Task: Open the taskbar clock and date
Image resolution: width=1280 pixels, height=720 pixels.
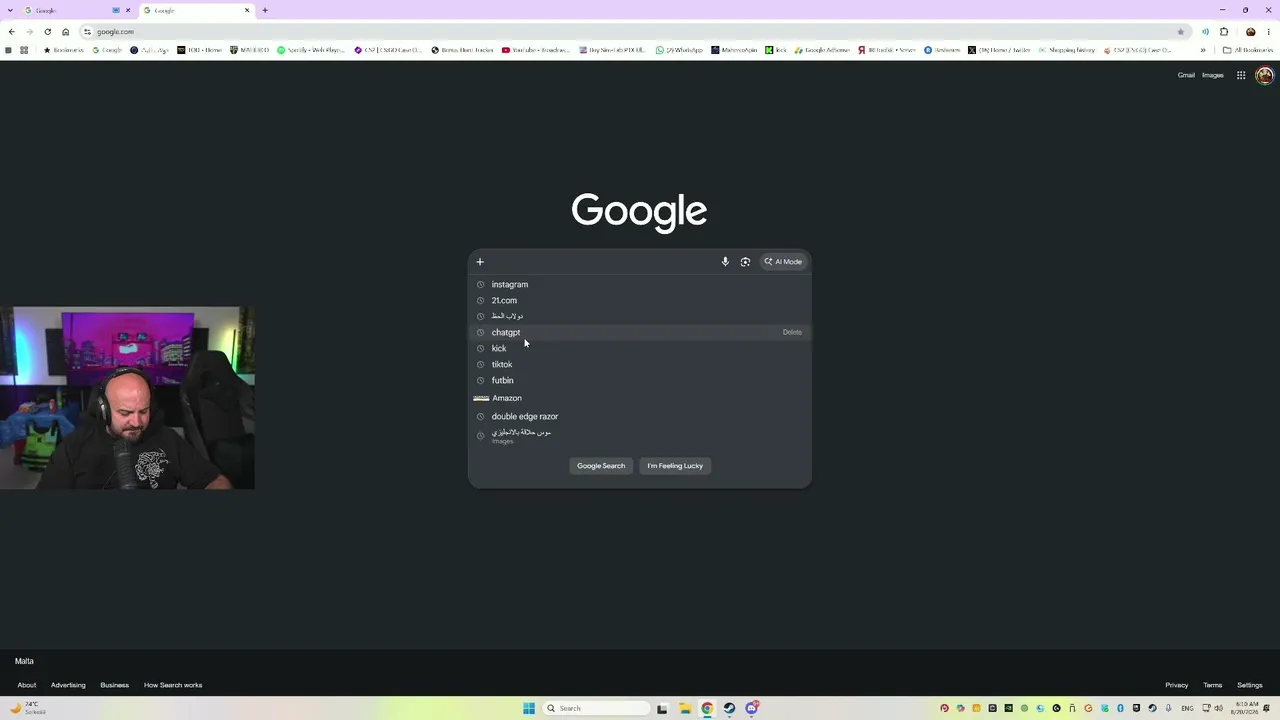Action: click(x=1247, y=708)
